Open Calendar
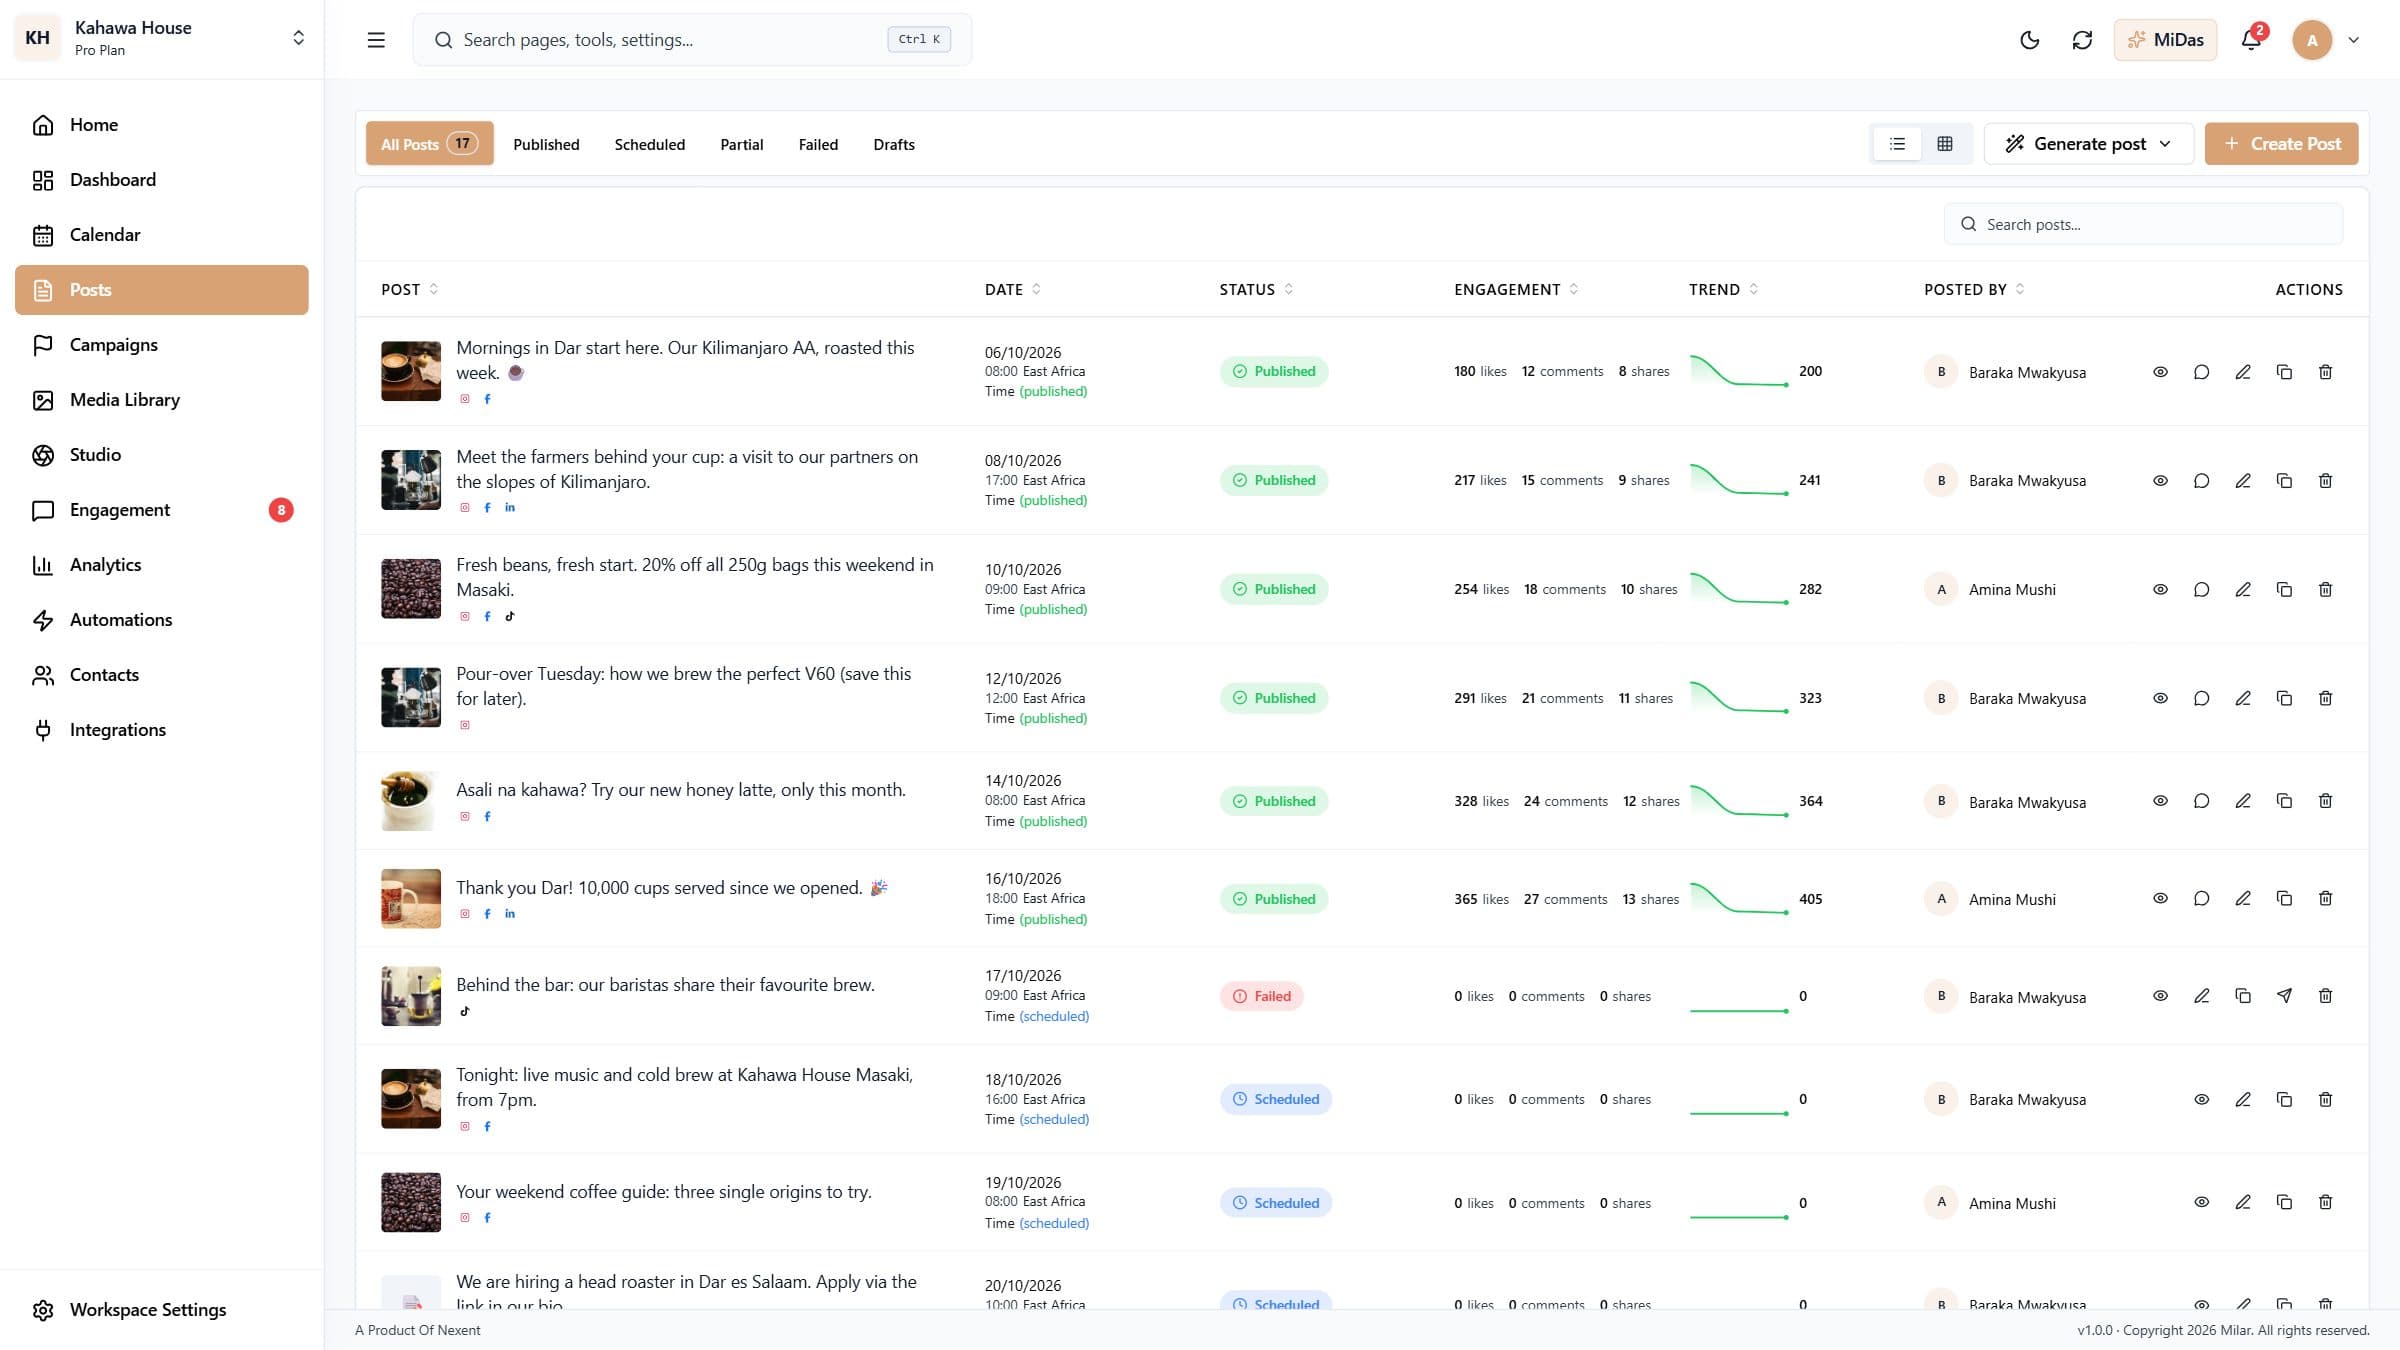This screenshot has height=1350, width=2400. [x=161, y=235]
